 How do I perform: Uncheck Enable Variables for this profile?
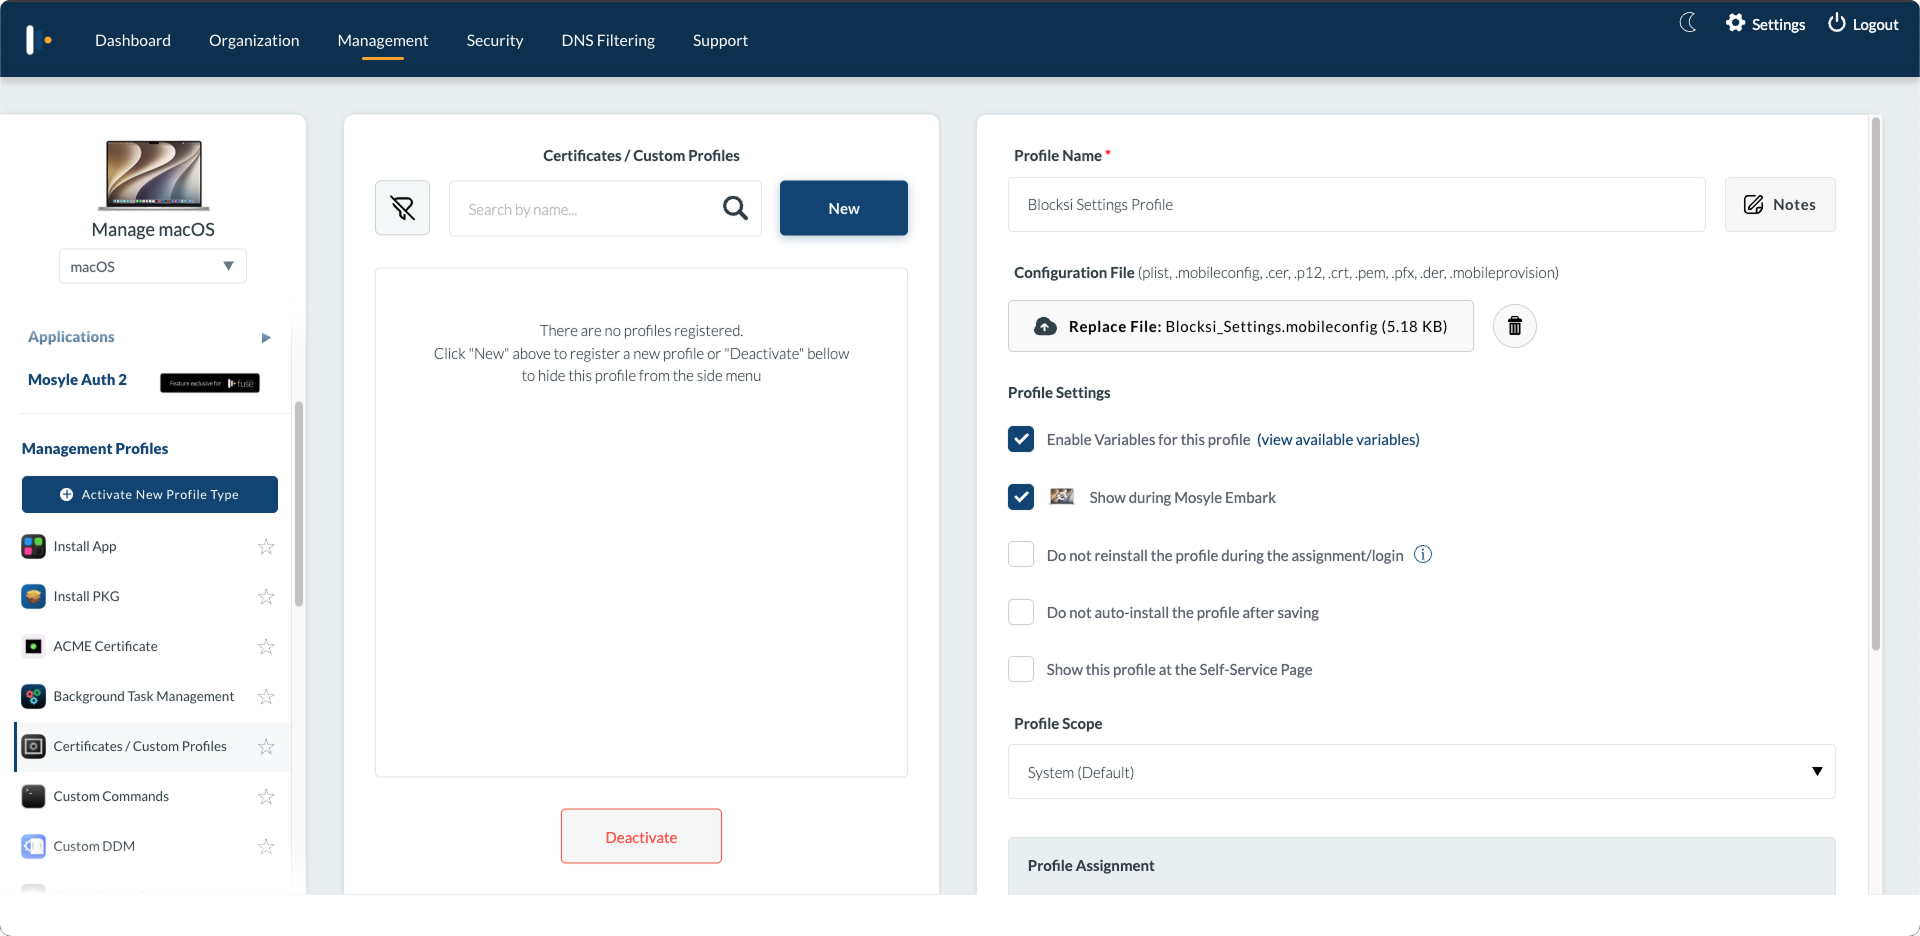tap(1021, 439)
